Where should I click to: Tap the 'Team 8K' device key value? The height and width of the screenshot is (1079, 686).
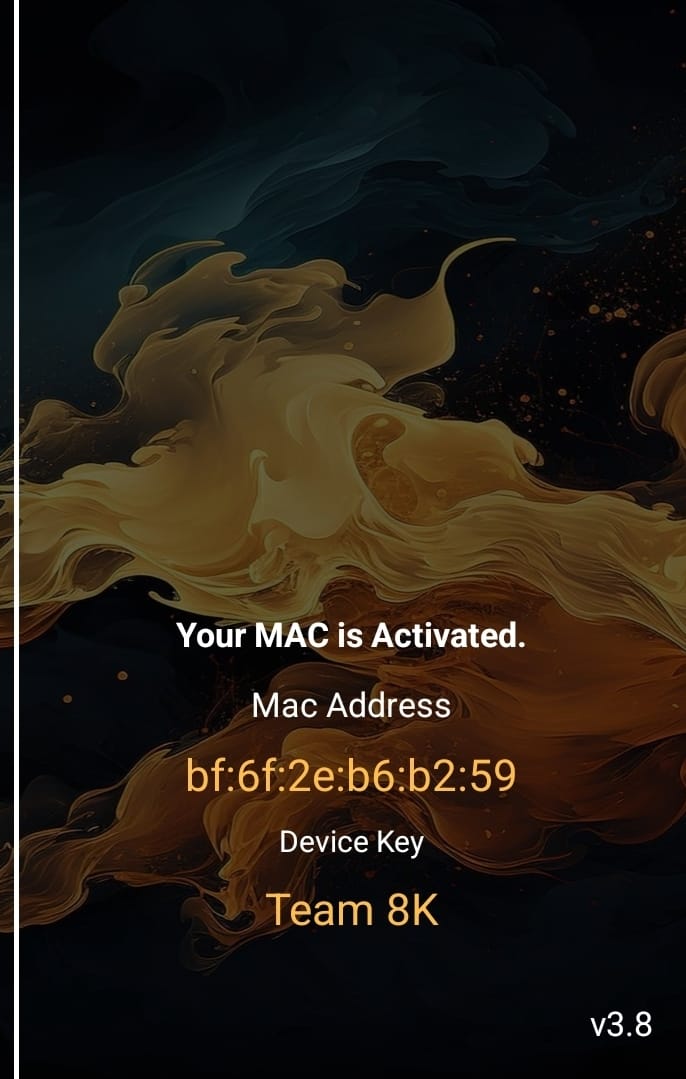point(352,910)
